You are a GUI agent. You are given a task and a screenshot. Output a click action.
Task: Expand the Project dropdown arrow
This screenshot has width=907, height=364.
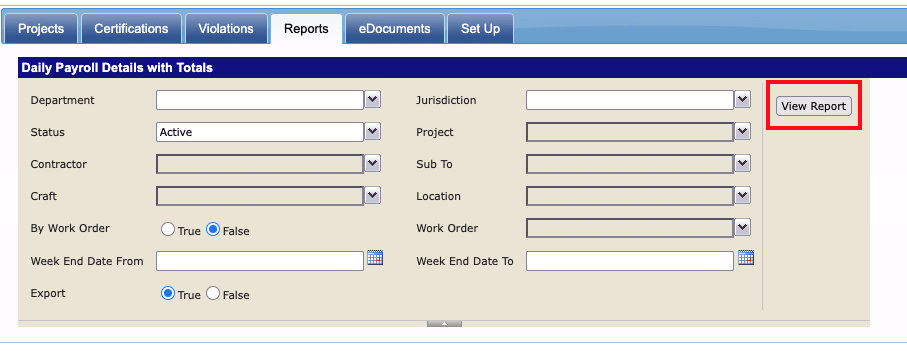click(x=743, y=132)
